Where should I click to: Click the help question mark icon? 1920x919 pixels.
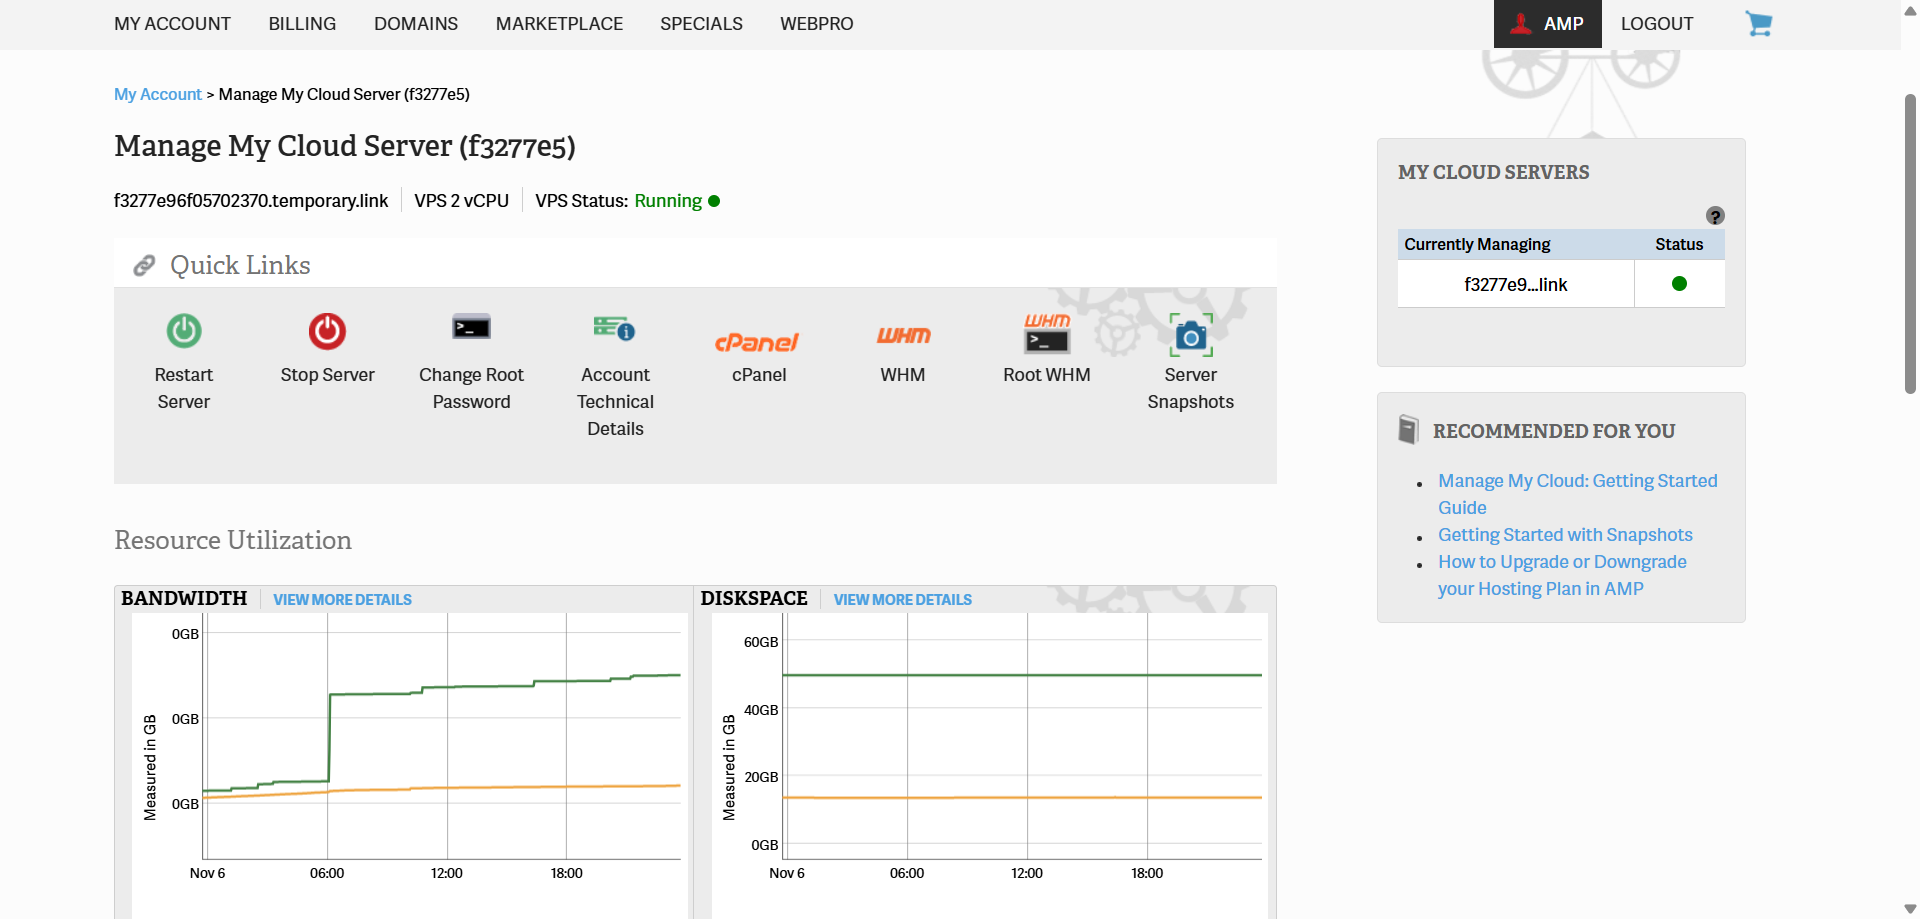click(x=1715, y=216)
